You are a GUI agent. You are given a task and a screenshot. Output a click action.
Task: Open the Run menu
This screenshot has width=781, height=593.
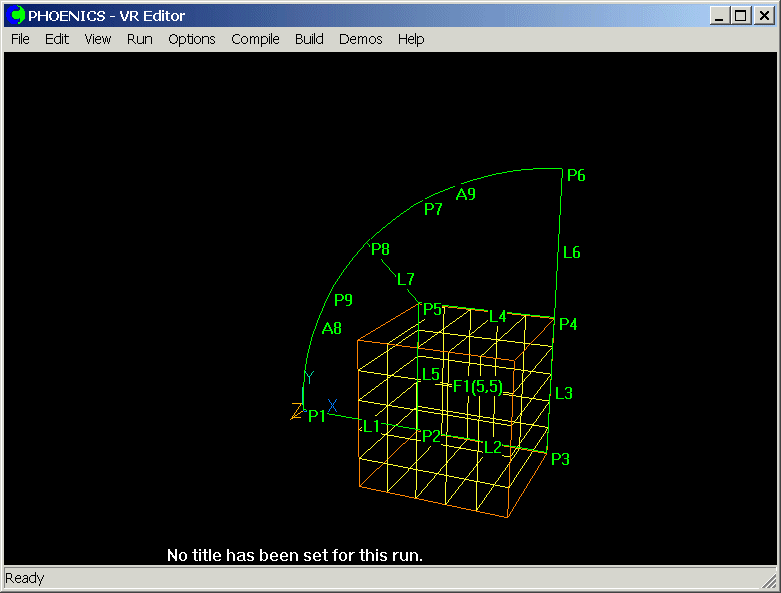coord(140,39)
